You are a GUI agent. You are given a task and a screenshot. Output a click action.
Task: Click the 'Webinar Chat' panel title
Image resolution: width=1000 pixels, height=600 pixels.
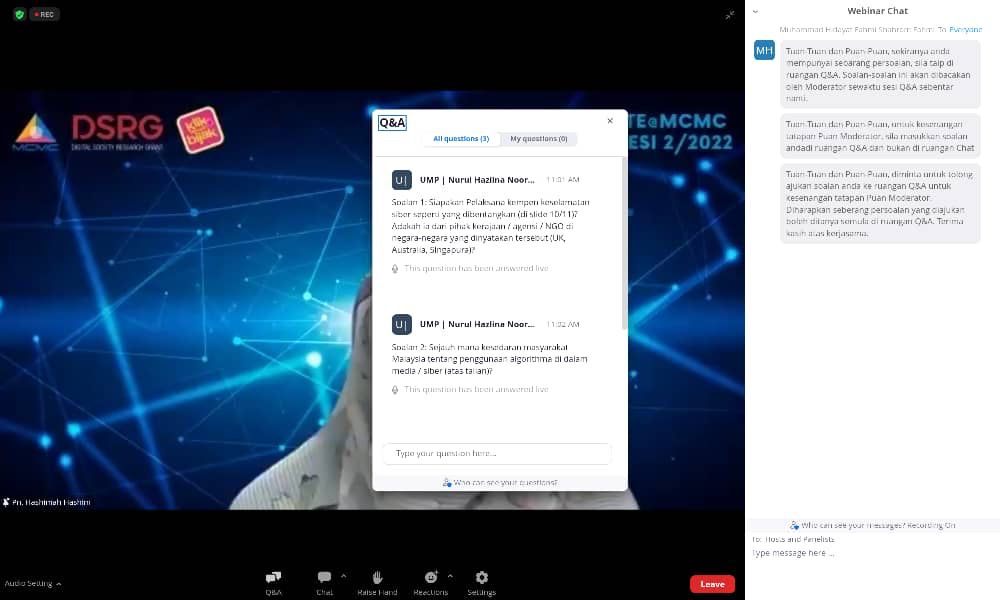(x=877, y=11)
